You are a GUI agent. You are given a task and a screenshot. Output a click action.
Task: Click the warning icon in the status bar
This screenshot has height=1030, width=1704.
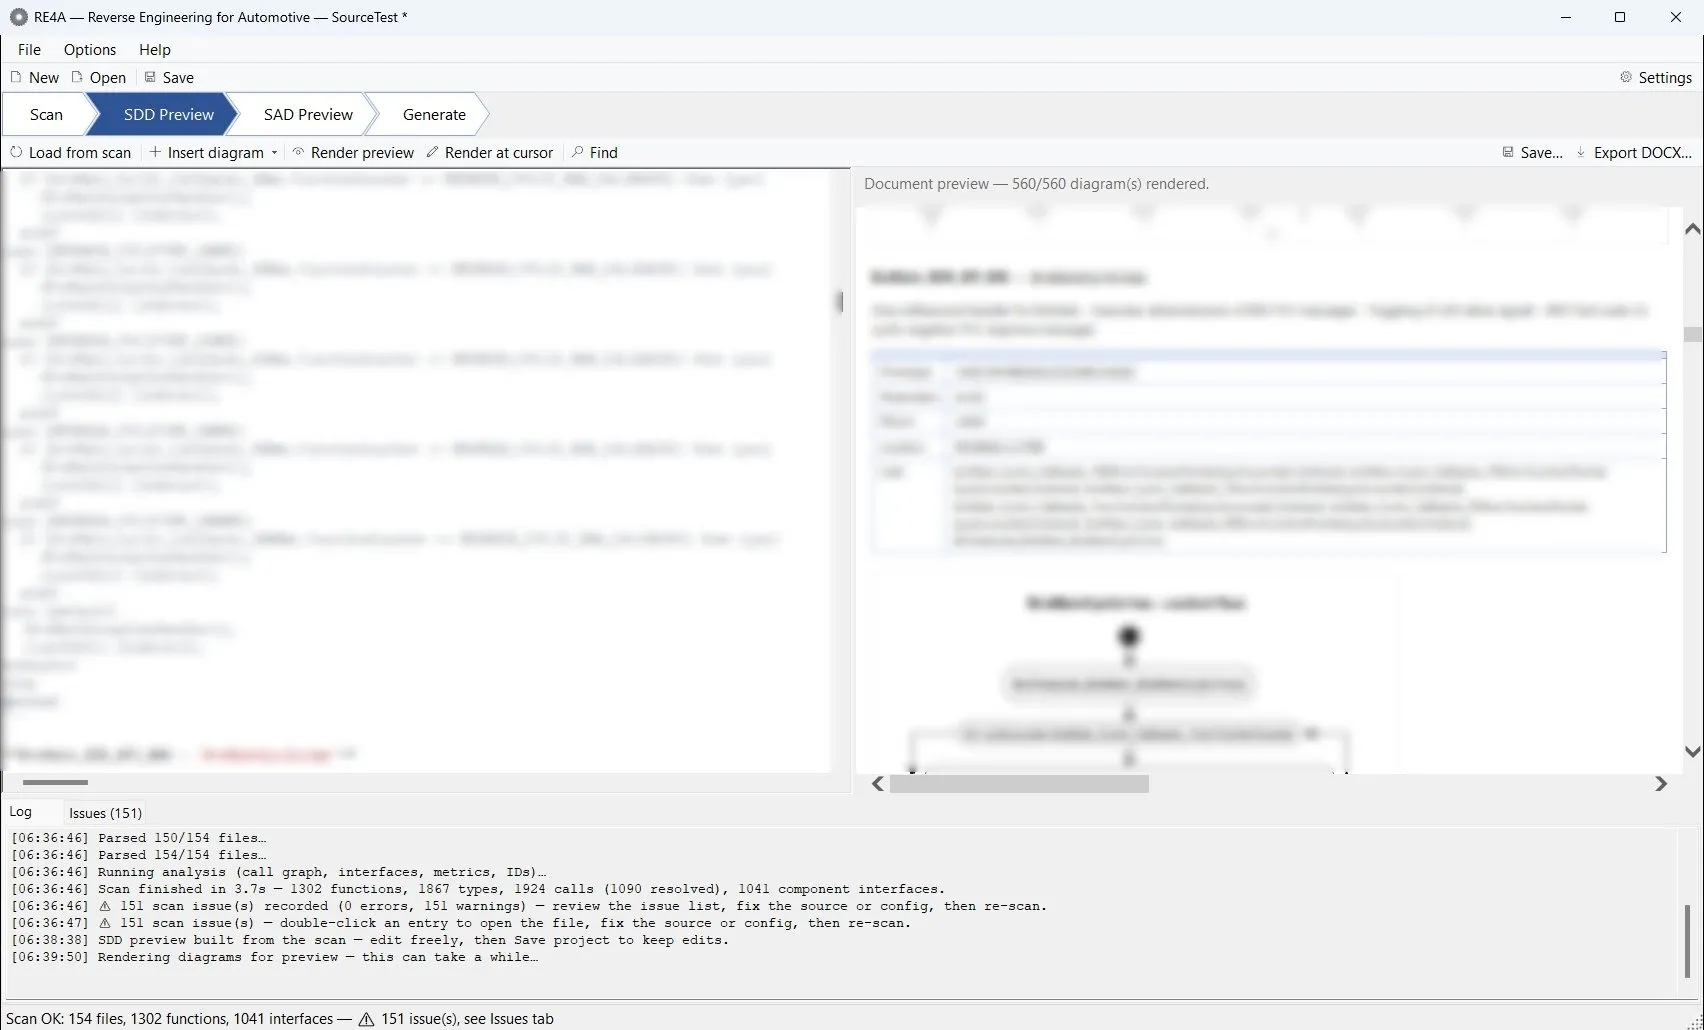366,1019
